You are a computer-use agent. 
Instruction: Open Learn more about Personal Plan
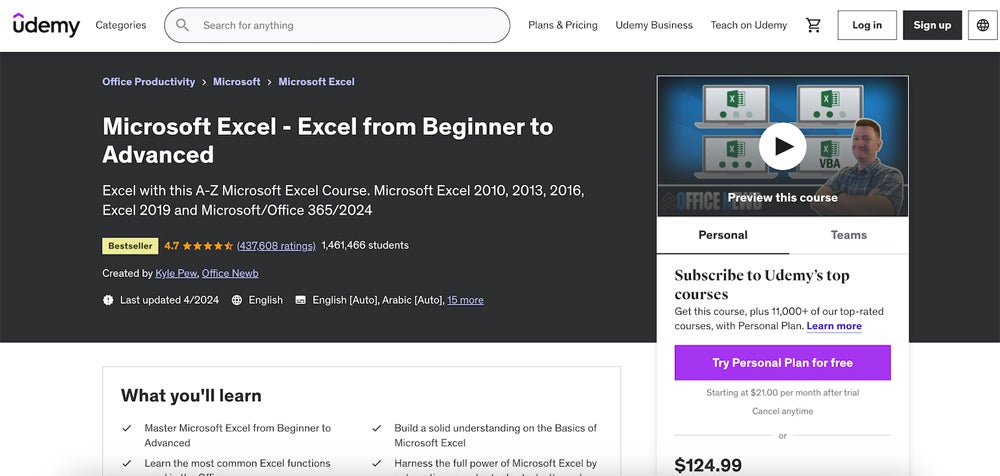click(x=834, y=326)
